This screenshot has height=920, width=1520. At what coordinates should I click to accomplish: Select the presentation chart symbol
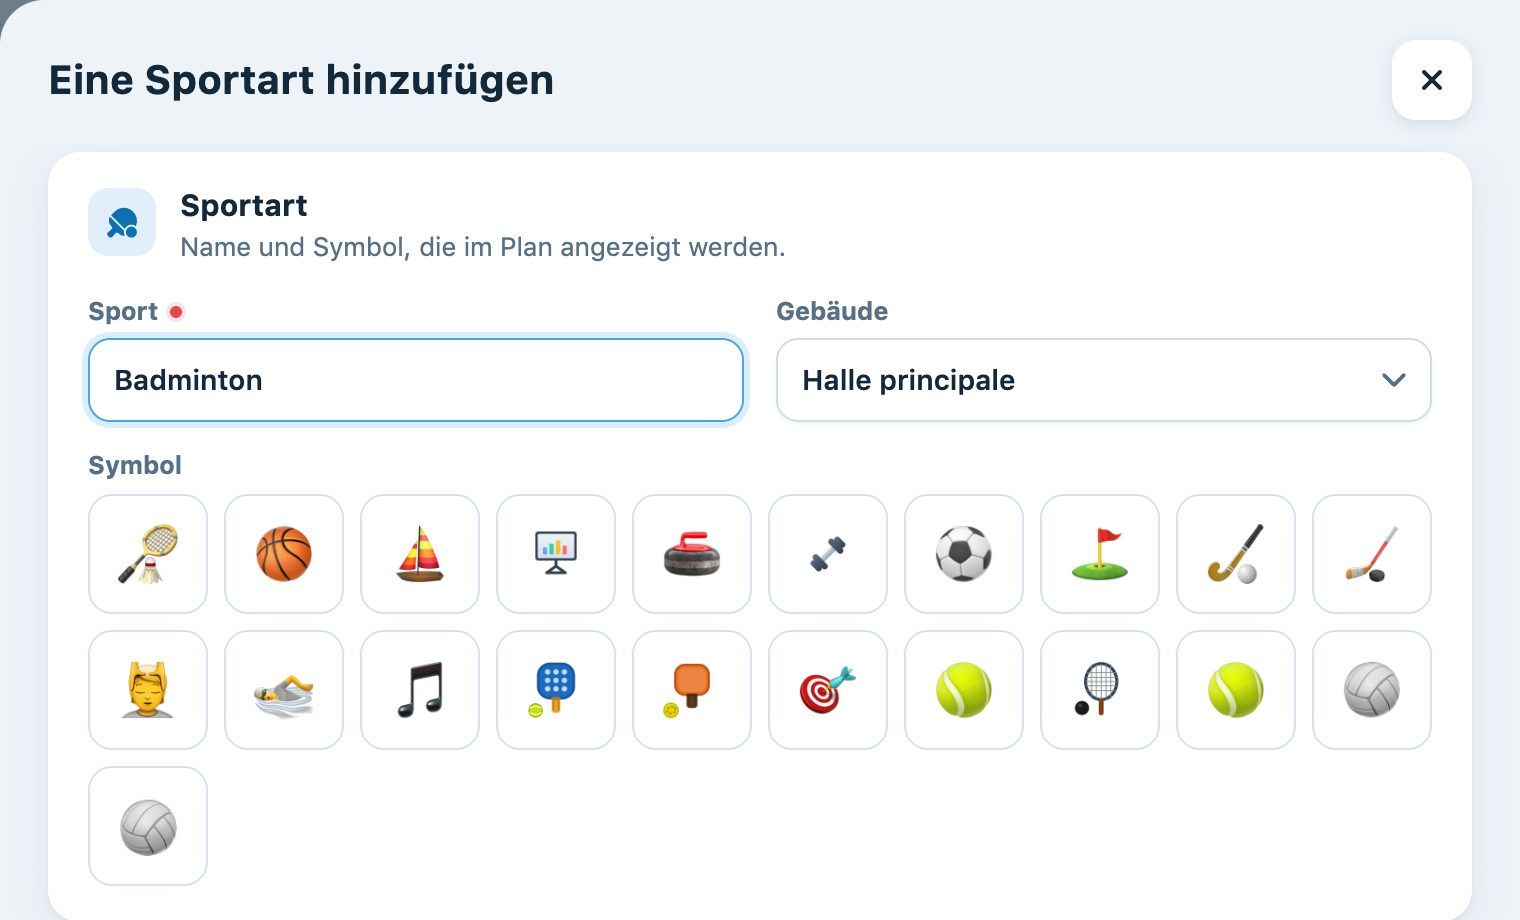point(556,554)
